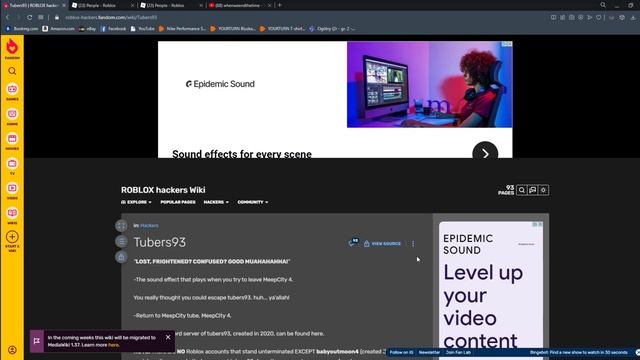This screenshot has width=640, height=360.
Task: Click the Newsletter footer link
Action: pyautogui.click(x=429, y=352)
